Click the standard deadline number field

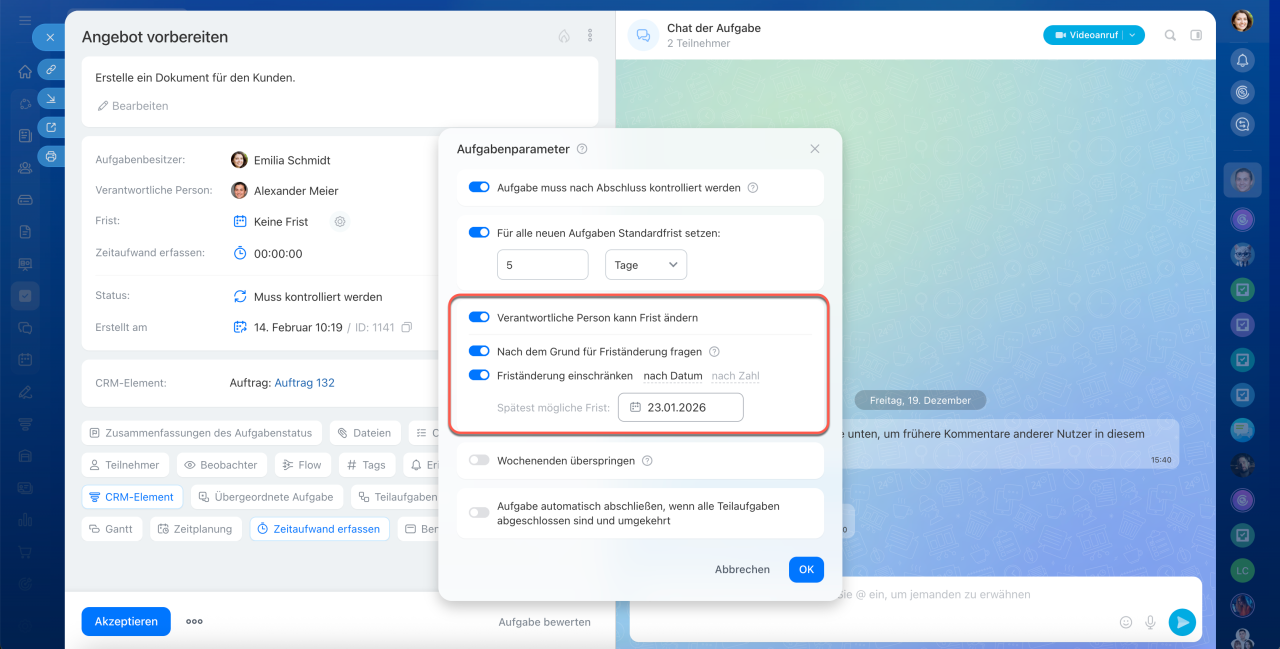point(542,265)
